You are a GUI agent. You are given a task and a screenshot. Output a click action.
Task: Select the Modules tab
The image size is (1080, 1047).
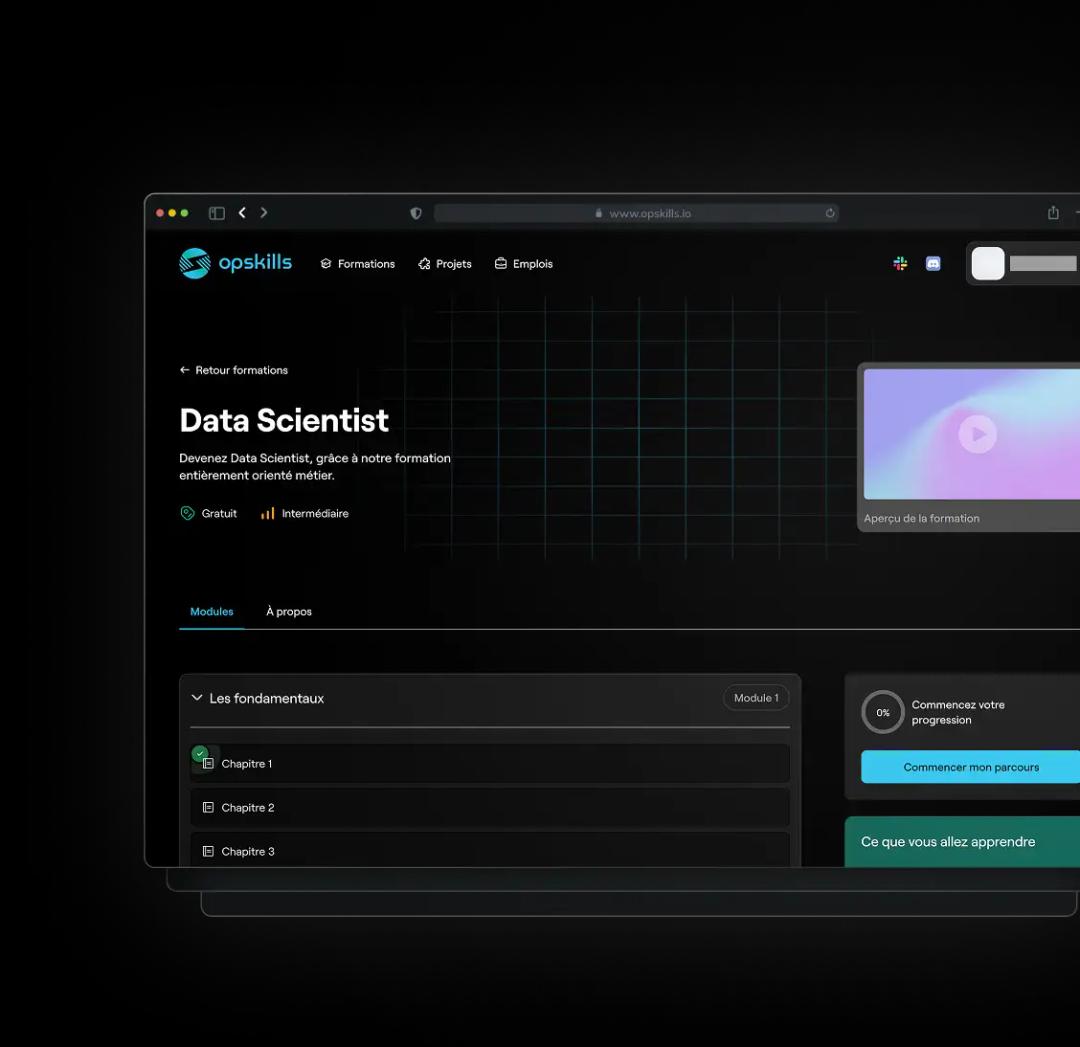point(211,611)
